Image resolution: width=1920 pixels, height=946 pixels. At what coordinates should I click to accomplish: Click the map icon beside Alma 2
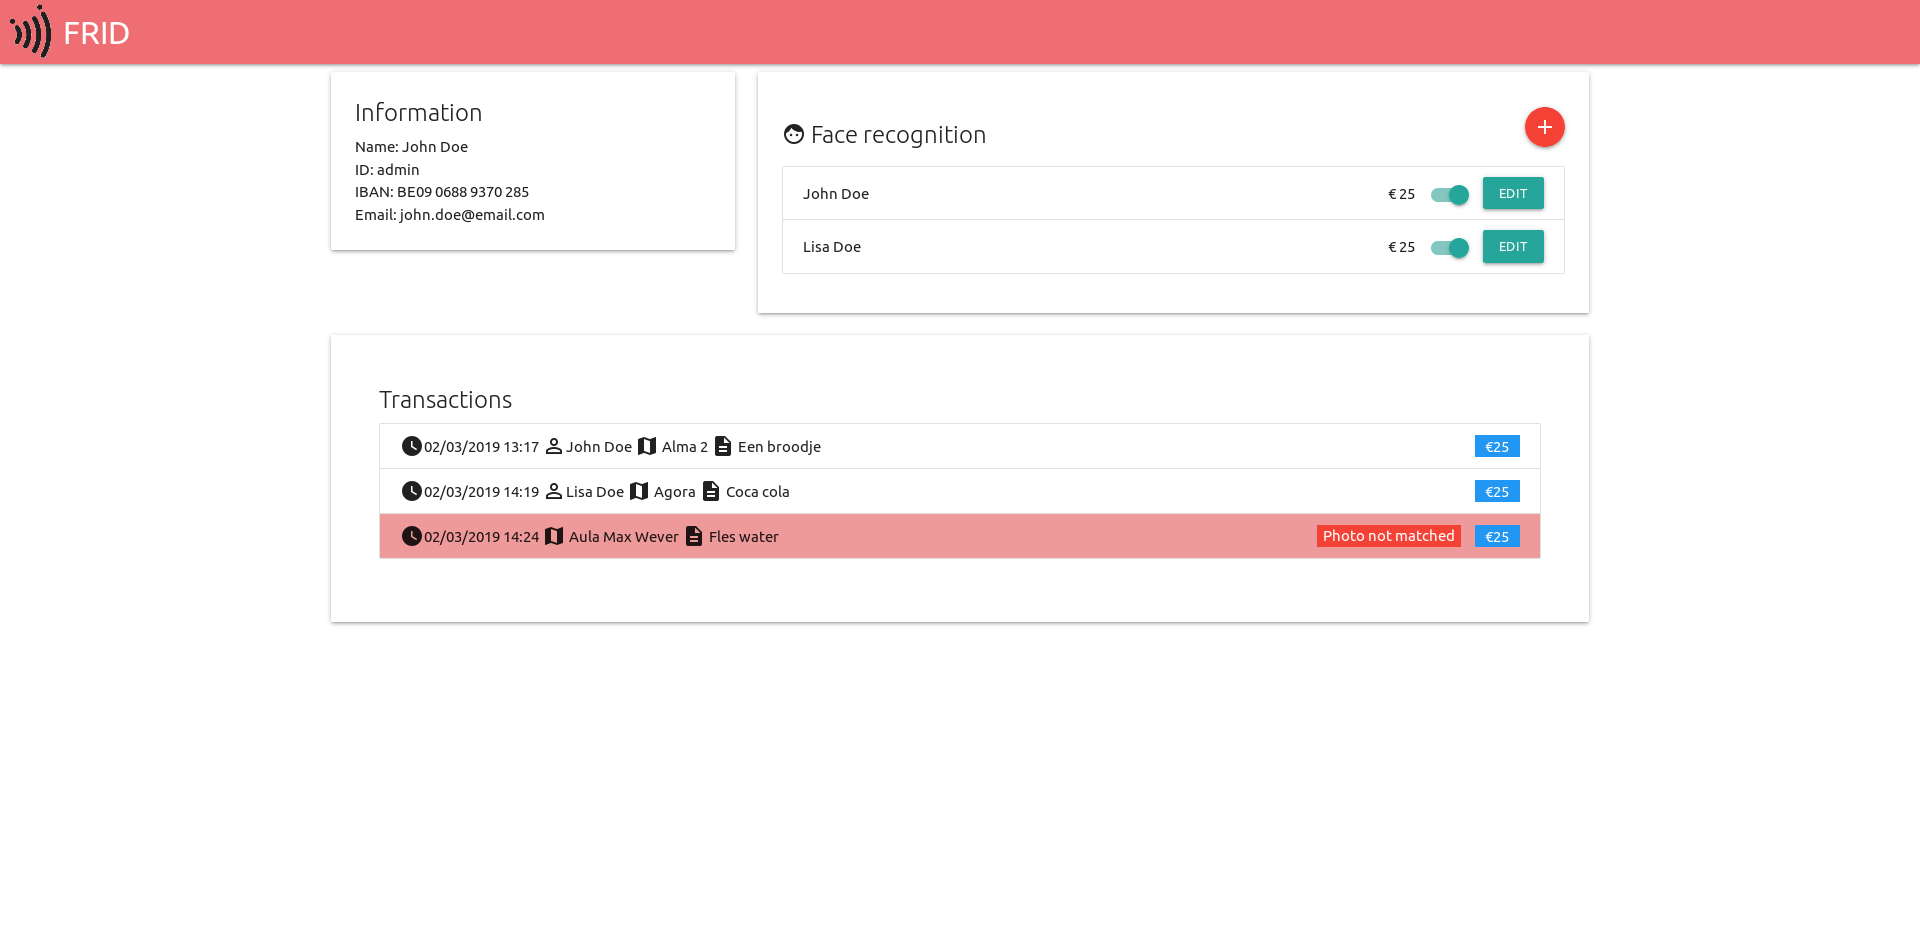(647, 446)
